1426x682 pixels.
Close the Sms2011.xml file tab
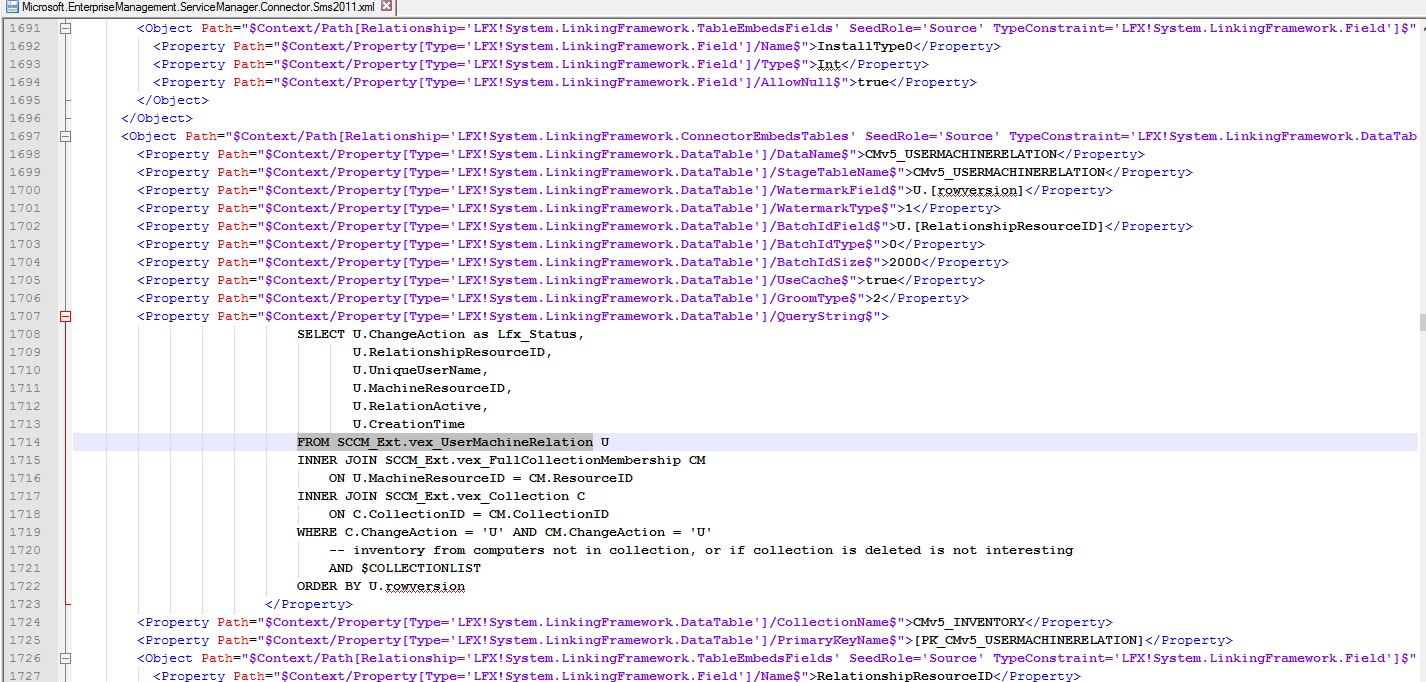(386, 7)
